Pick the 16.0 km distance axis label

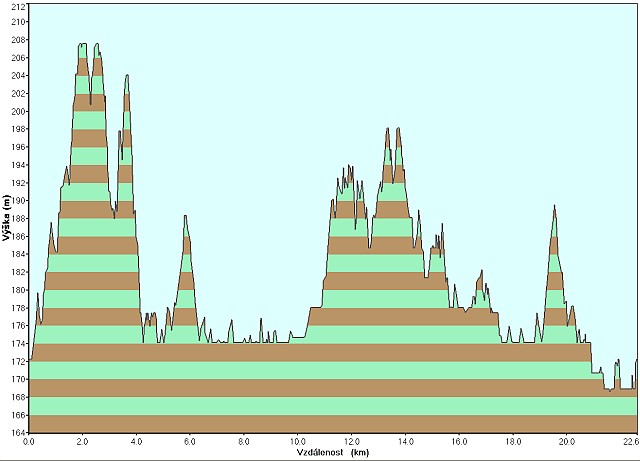[x=459, y=441]
